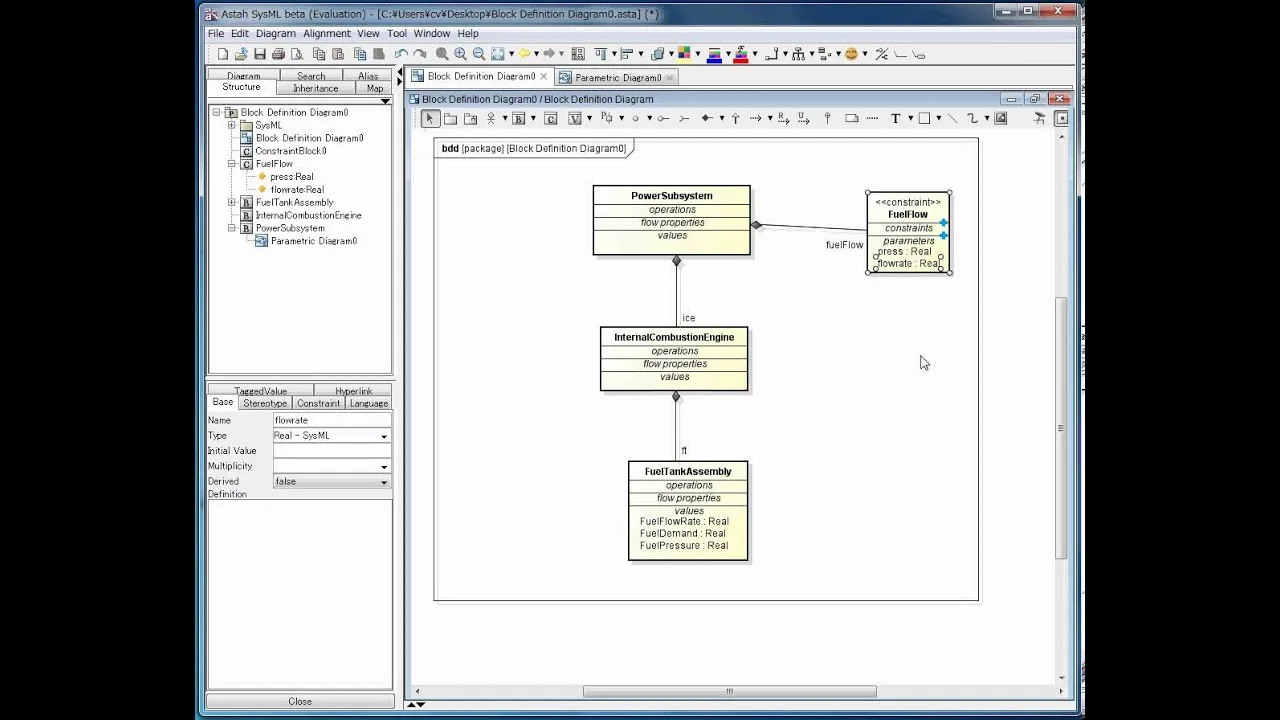The width and height of the screenshot is (1280, 720).
Task: Select the Actor stick figure tool
Action: 491,118
